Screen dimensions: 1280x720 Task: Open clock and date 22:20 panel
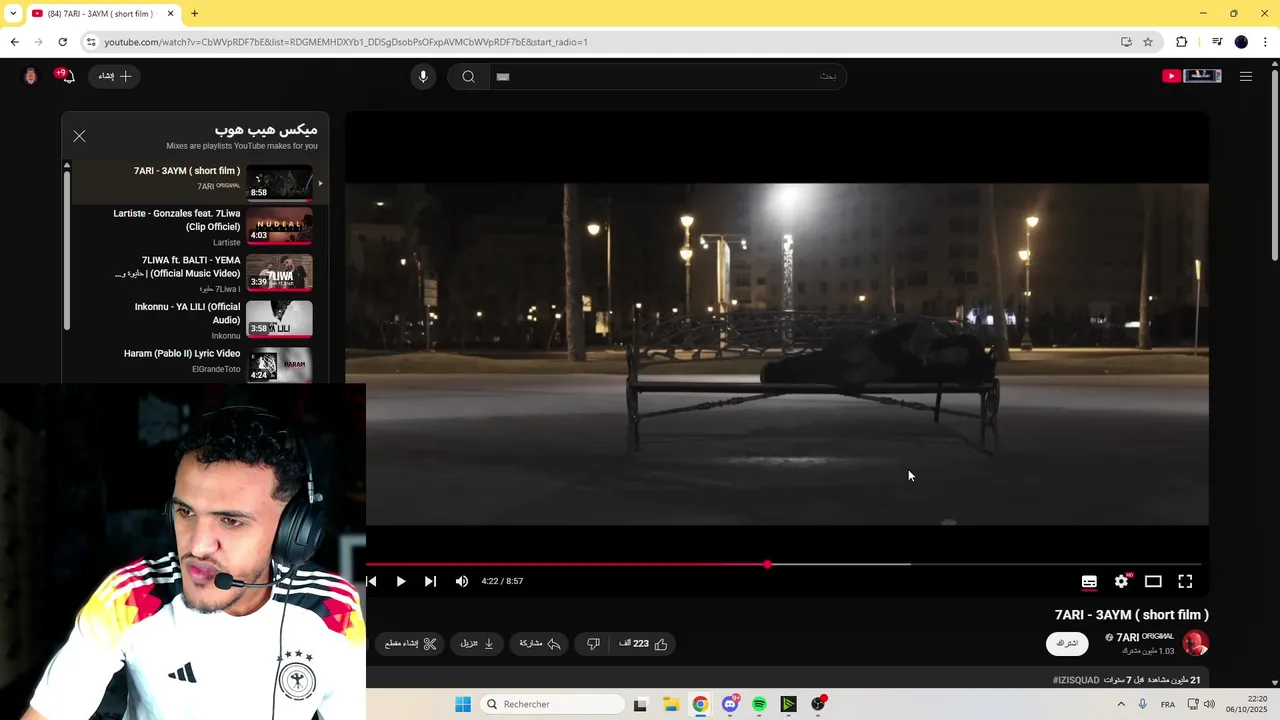pyautogui.click(x=1247, y=704)
